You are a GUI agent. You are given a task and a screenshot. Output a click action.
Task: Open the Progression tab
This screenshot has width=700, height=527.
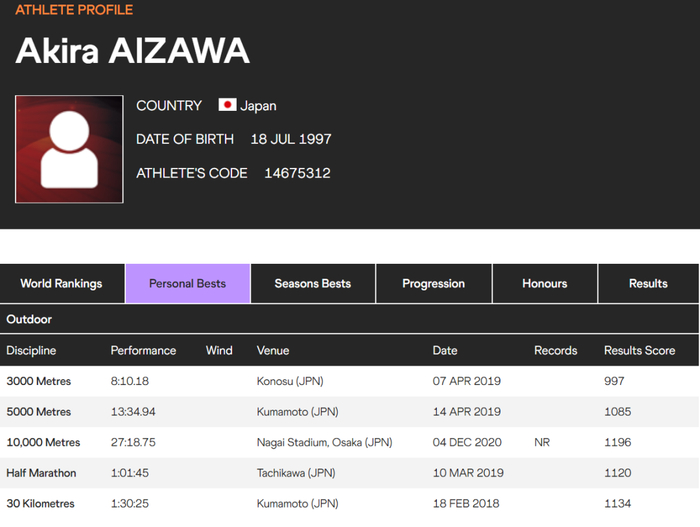(433, 284)
